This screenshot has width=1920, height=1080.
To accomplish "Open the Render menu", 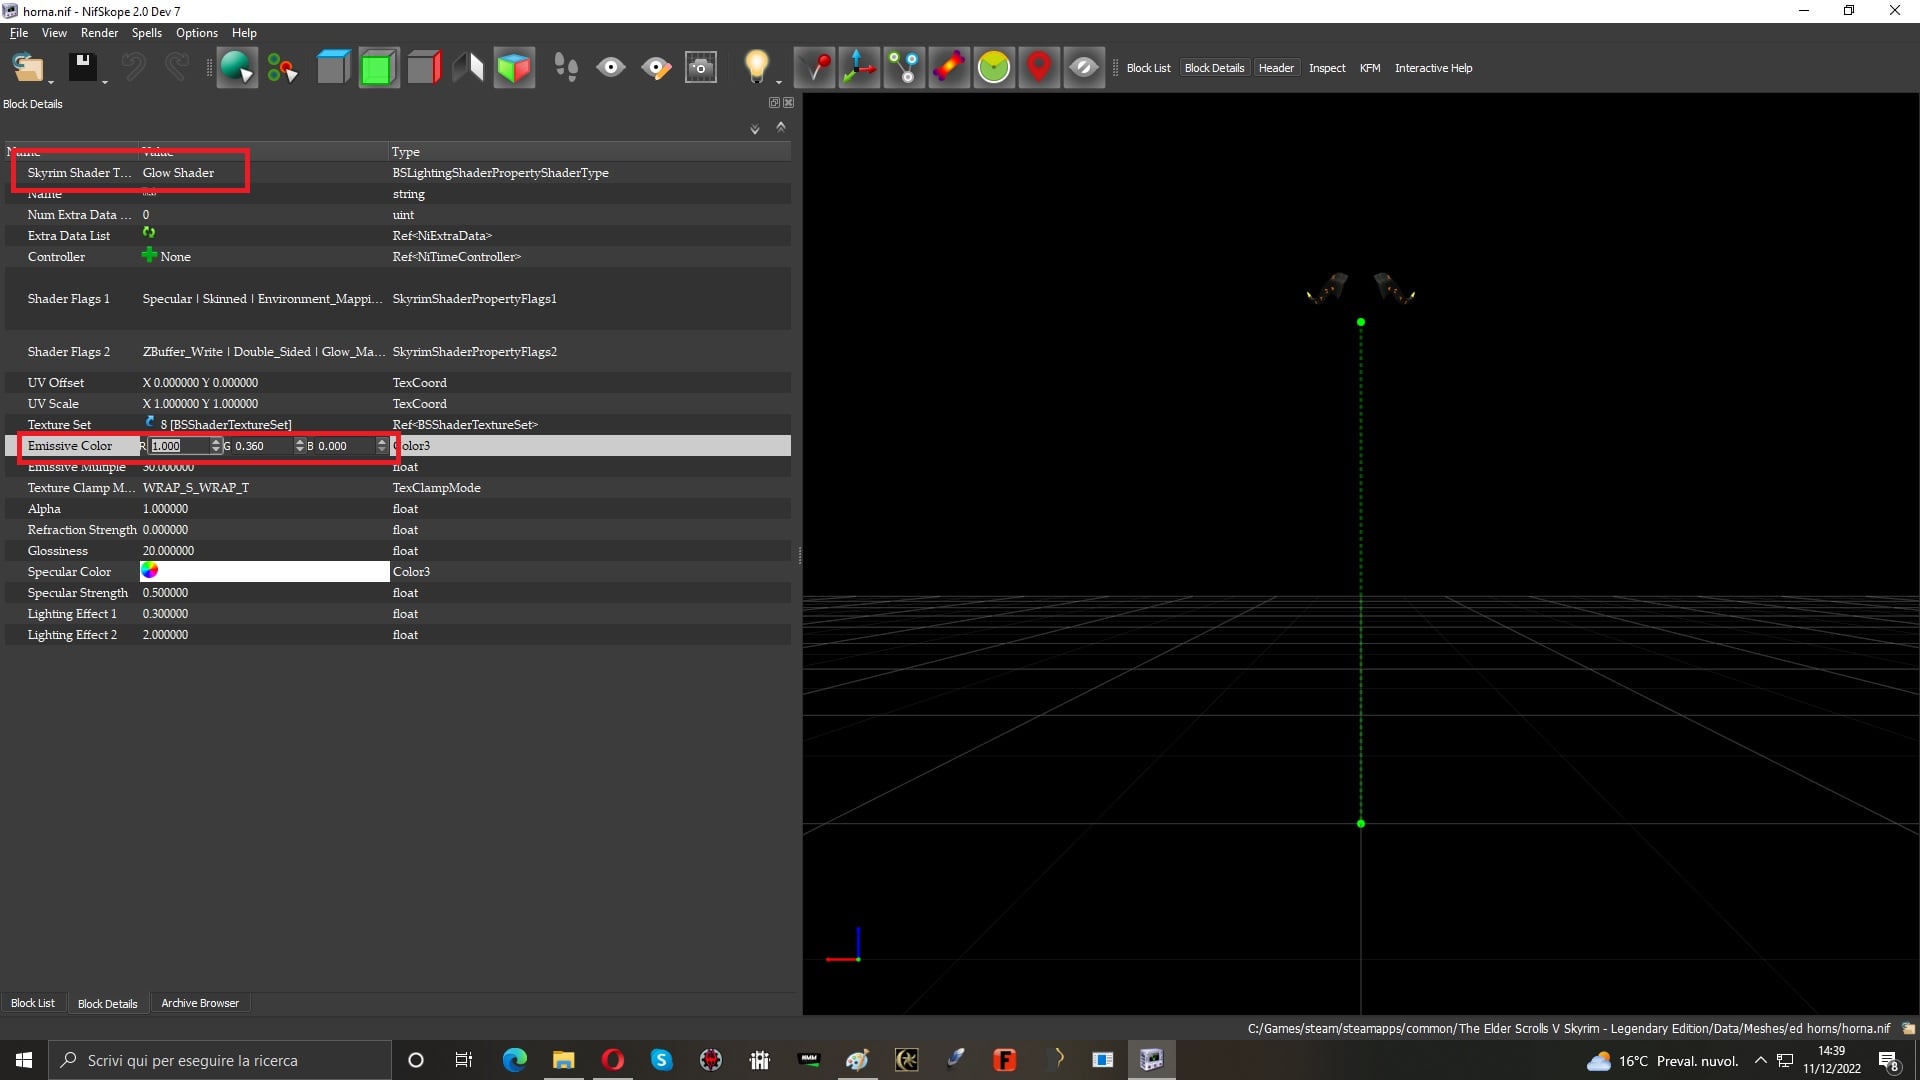I will tap(99, 33).
